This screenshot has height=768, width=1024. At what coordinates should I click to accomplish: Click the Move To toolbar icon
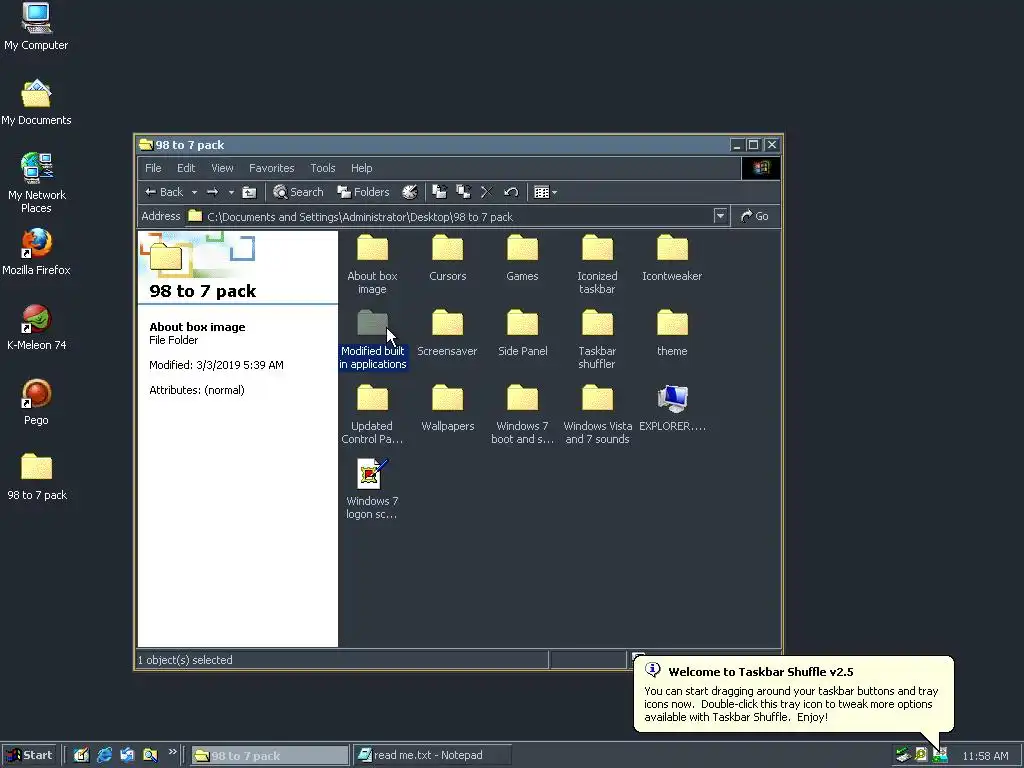pos(440,192)
